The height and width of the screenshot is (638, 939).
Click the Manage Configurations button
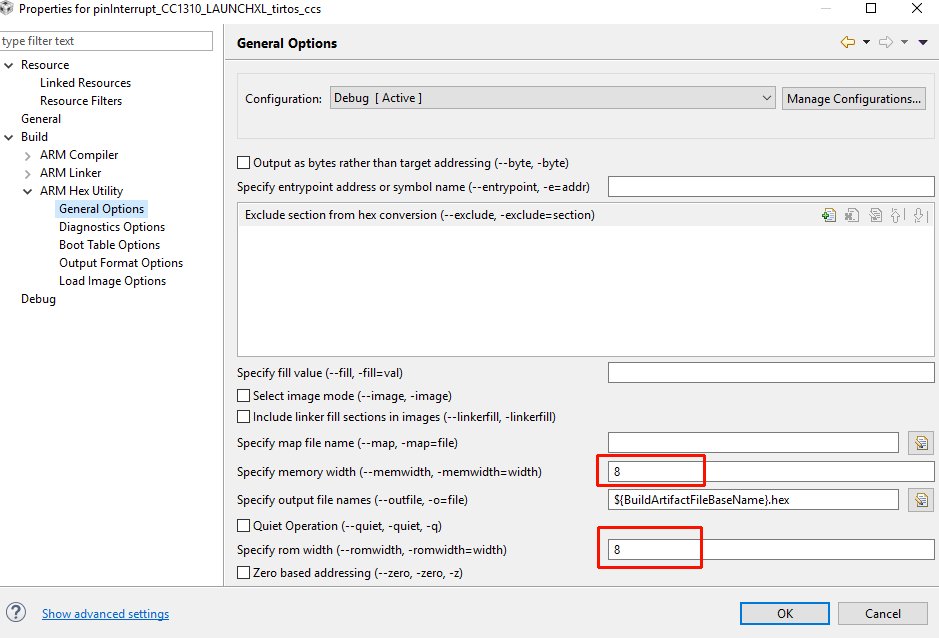coord(853,98)
